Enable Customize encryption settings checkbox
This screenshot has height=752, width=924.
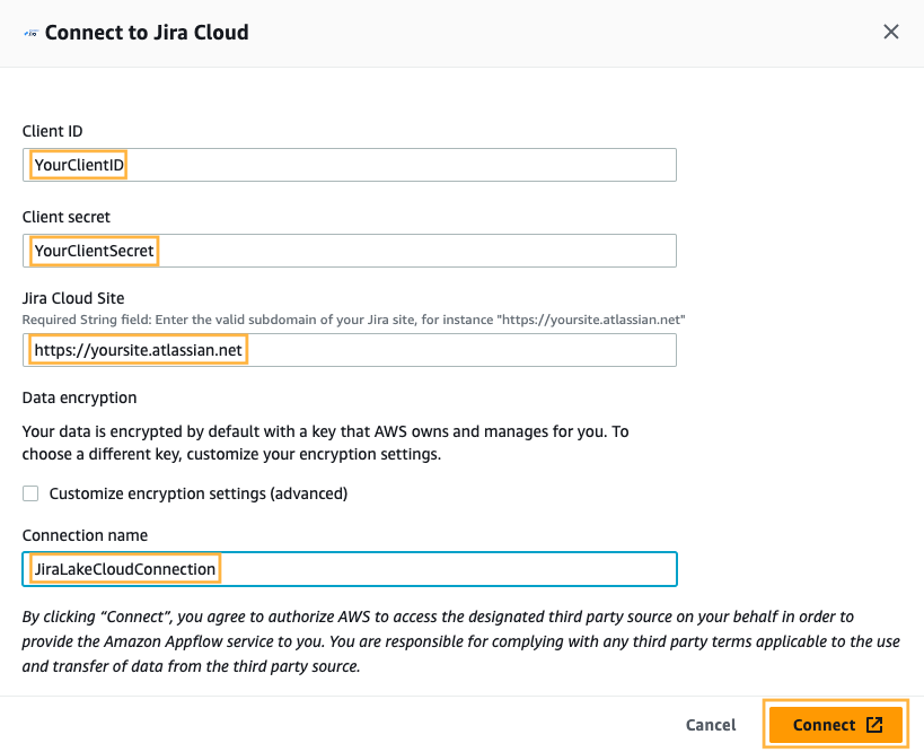tap(31, 493)
